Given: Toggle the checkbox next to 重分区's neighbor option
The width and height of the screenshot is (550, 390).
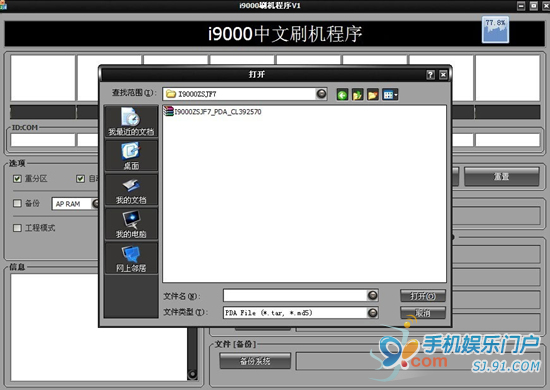Looking at the screenshot, I should point(80,179).
